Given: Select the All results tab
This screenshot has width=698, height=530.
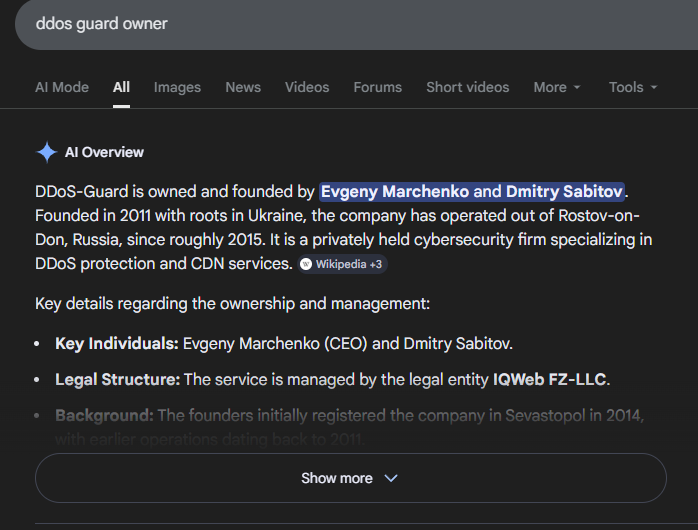Looking at the screenshot, I should tap(121, 87).
